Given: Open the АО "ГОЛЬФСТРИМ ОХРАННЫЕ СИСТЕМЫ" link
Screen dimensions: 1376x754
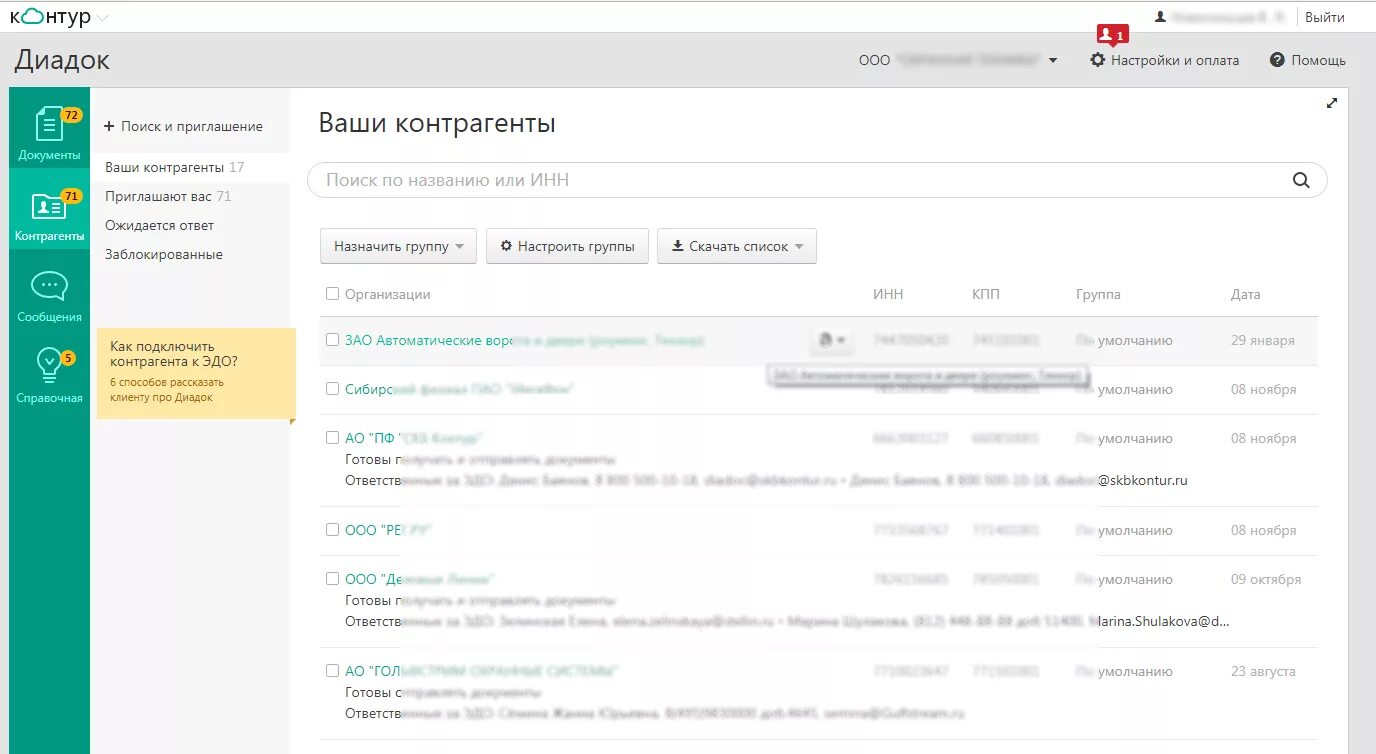Looking at the screenshot, I should (x=481, y=671).
